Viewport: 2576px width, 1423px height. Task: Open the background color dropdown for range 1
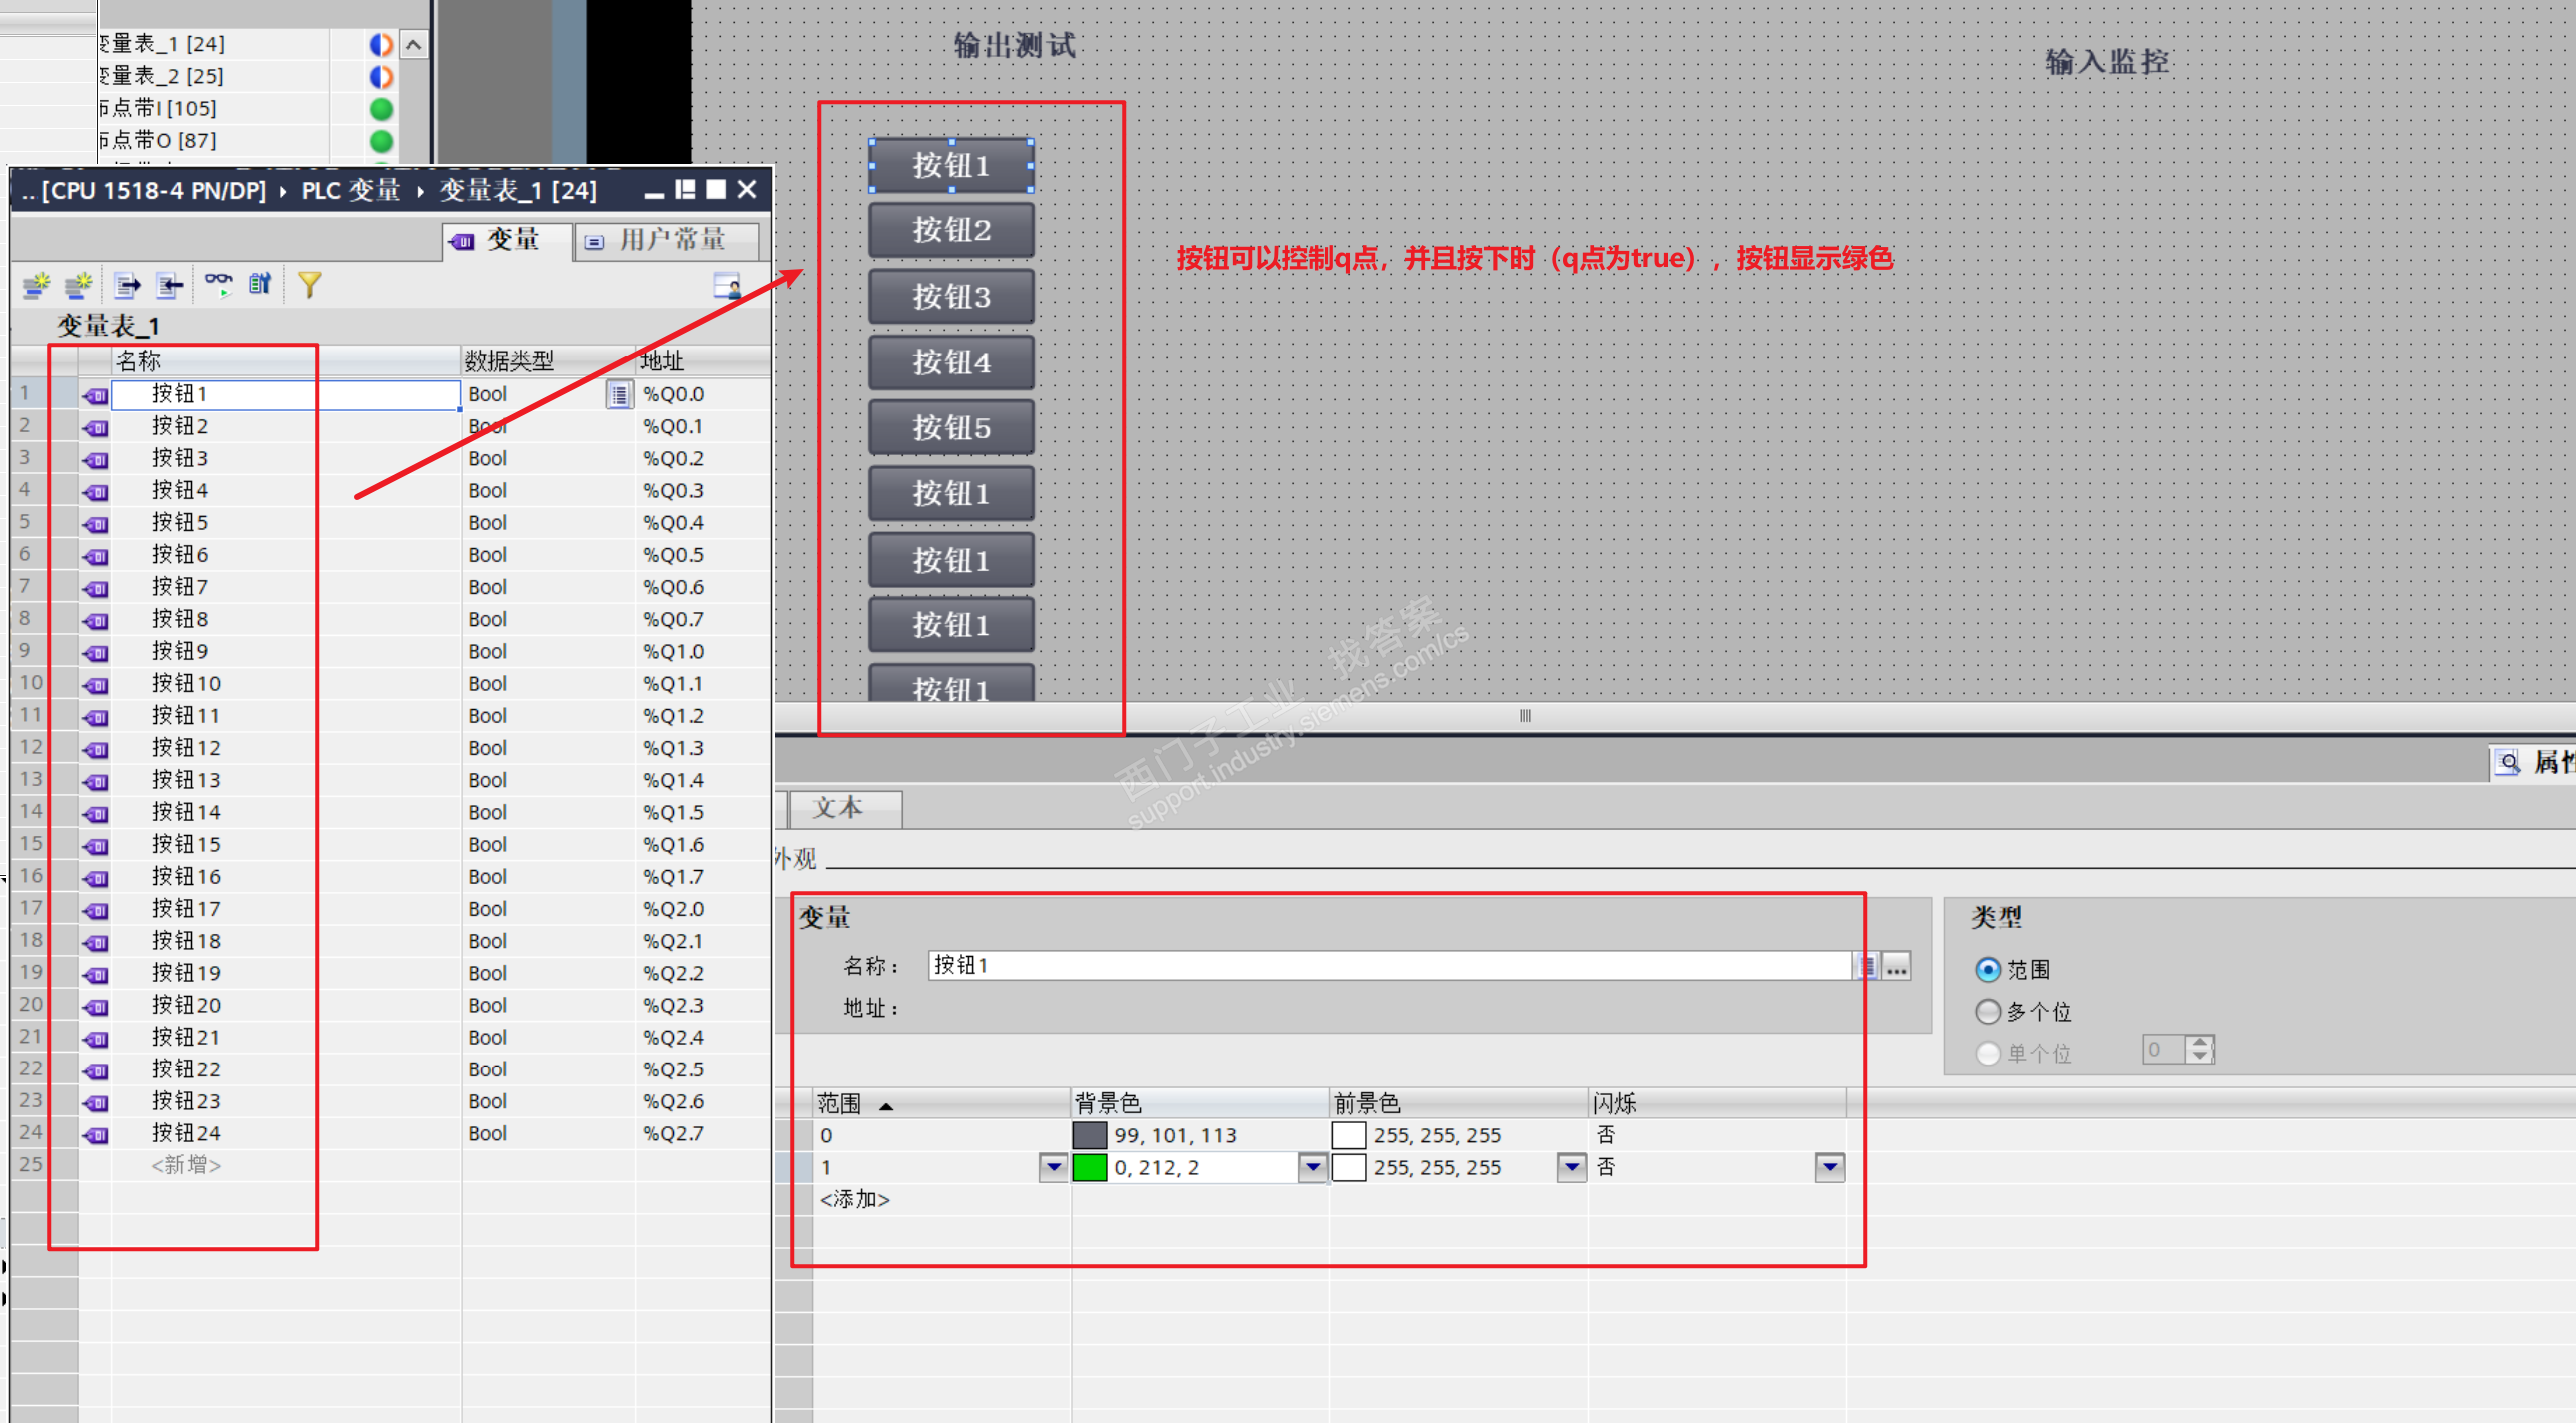(x=1311, y=1167)
